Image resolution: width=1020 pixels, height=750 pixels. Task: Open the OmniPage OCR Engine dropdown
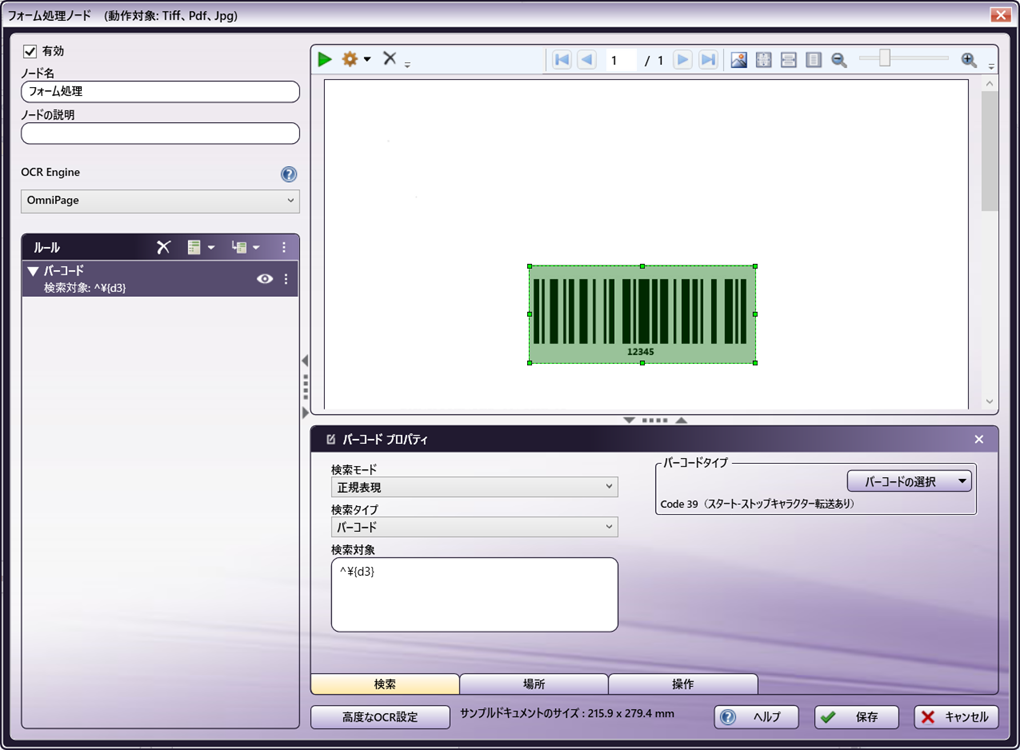coord(160,201)
